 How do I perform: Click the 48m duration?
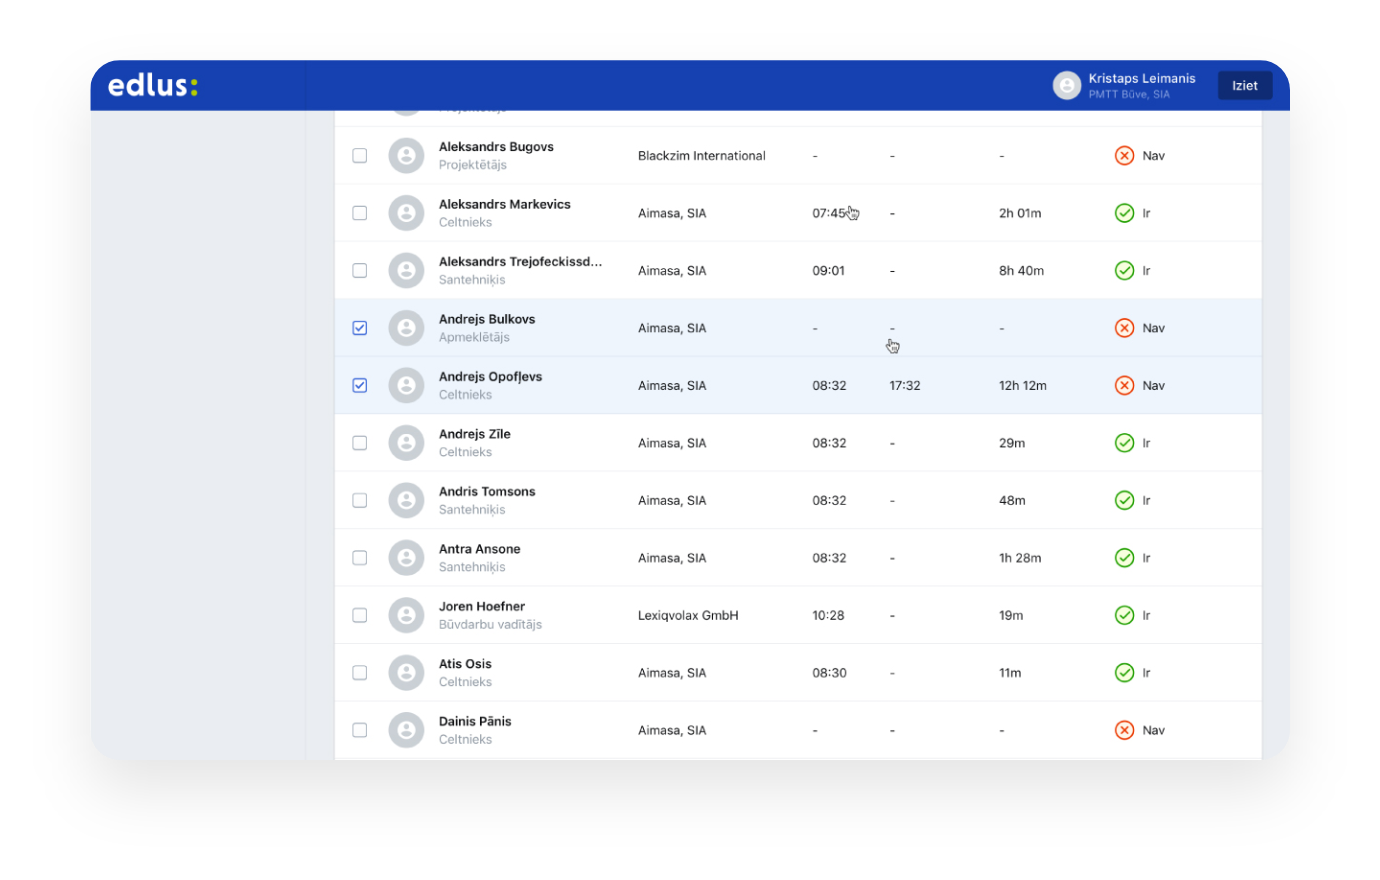(1012, 501)
